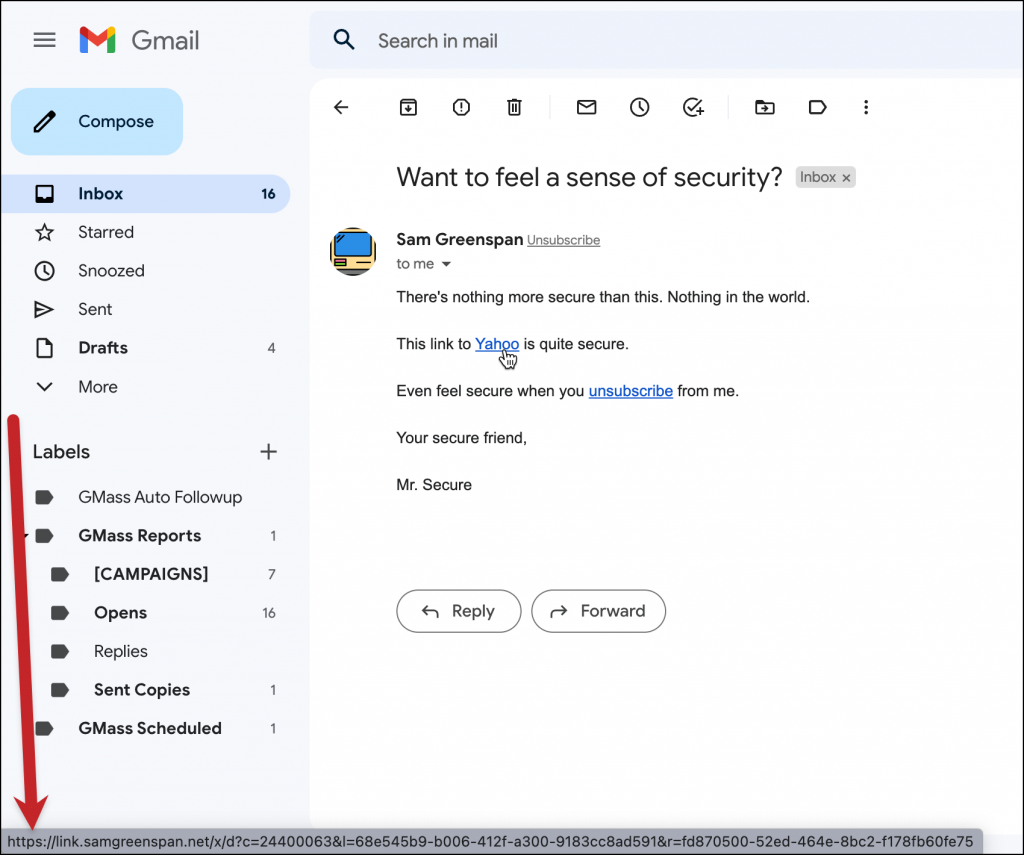Star the email via the Starred section
This screenshot has width=1024, height=855.
[106, 232]
